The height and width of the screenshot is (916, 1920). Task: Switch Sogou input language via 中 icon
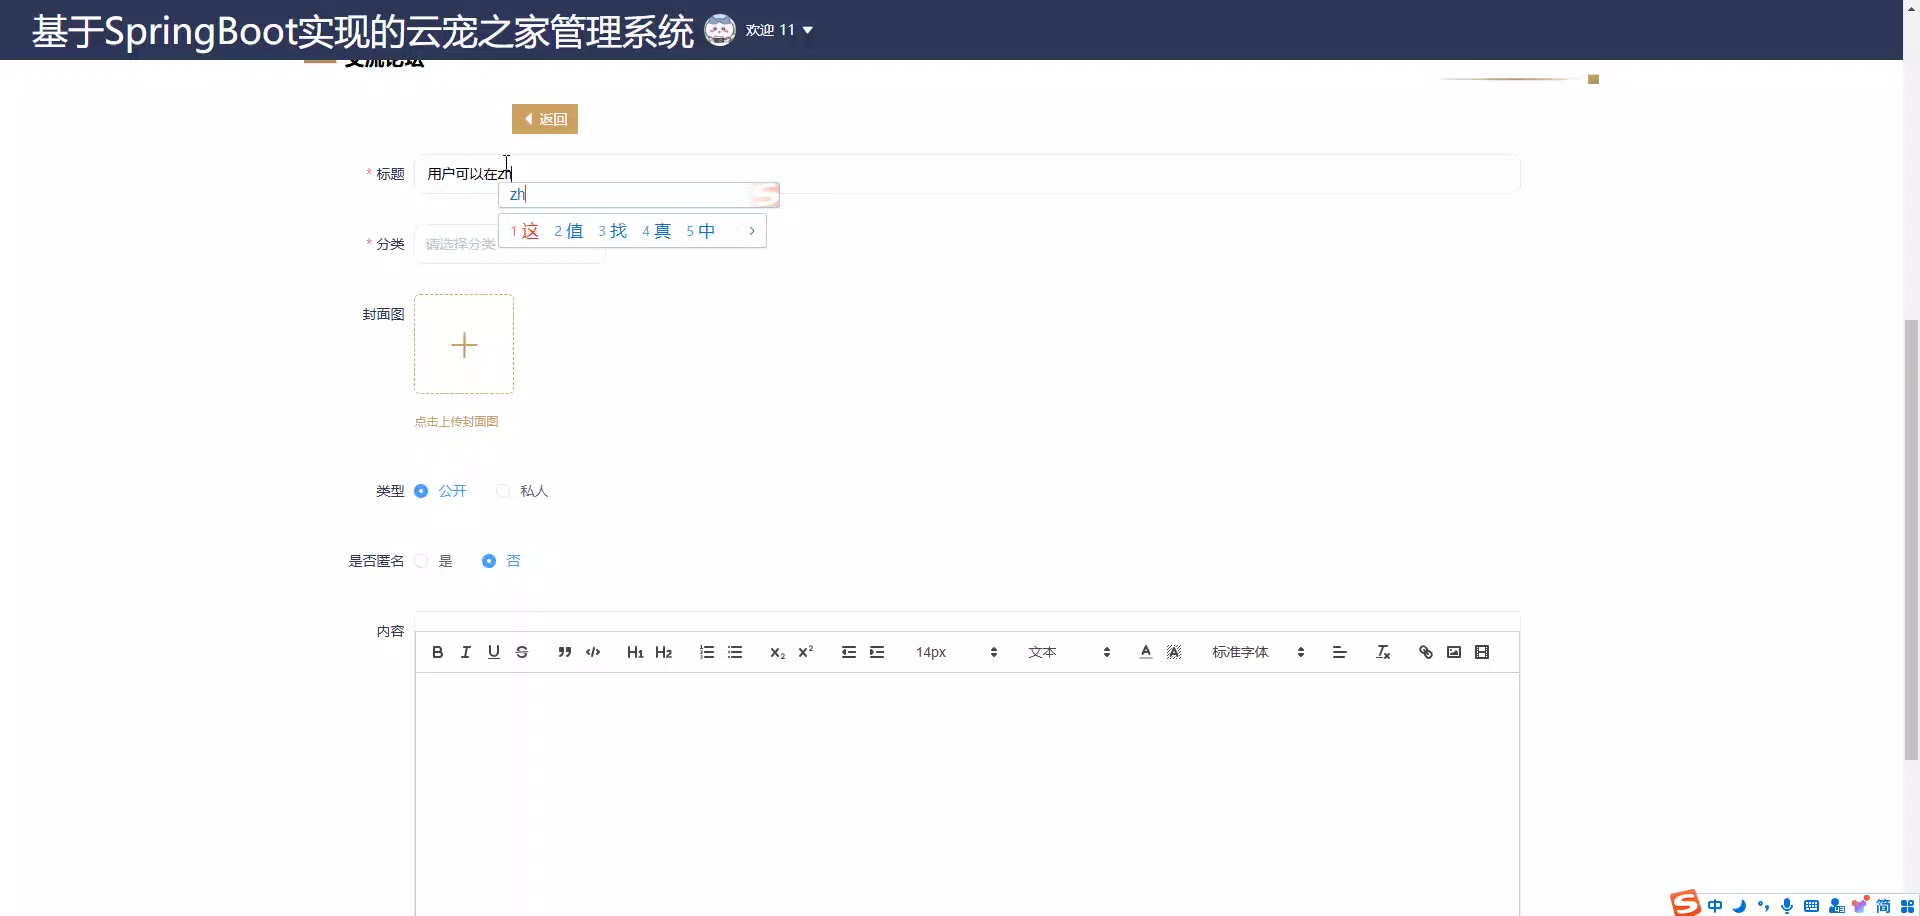[x=1715, y=906]
